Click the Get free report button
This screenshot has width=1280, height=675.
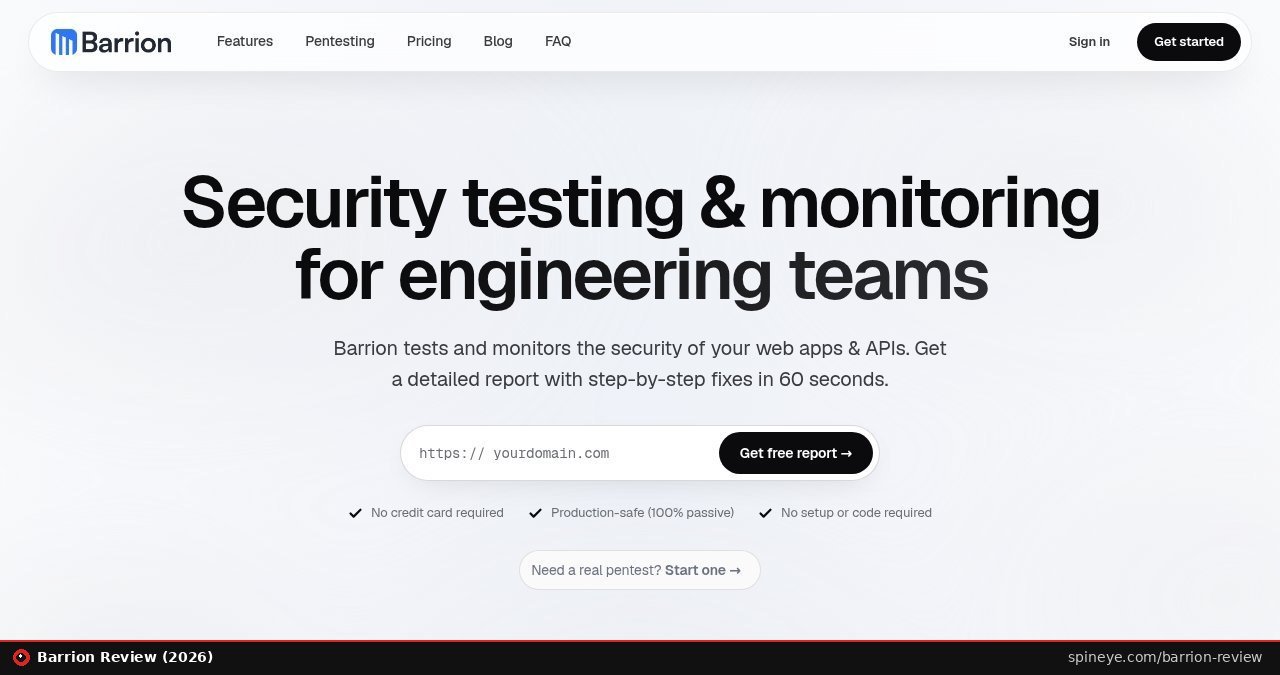point(796,453)
